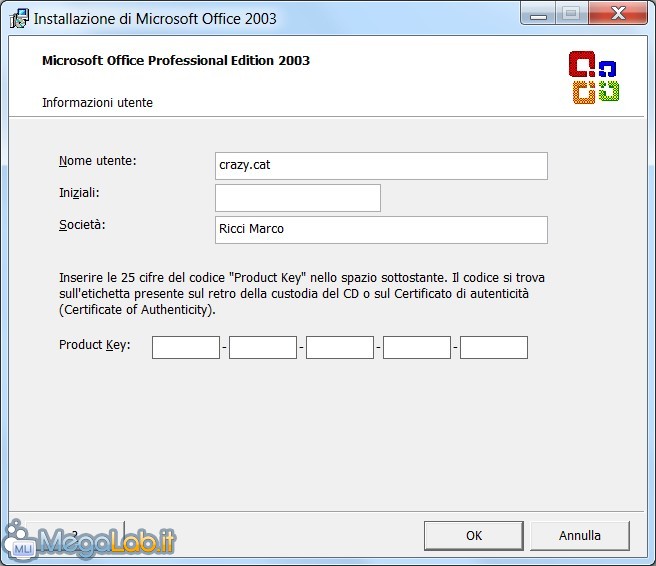The height and width of the screenshot is (566, 656).
Task: Click the Product Key instruction paragraph
Action: [302, 294]
